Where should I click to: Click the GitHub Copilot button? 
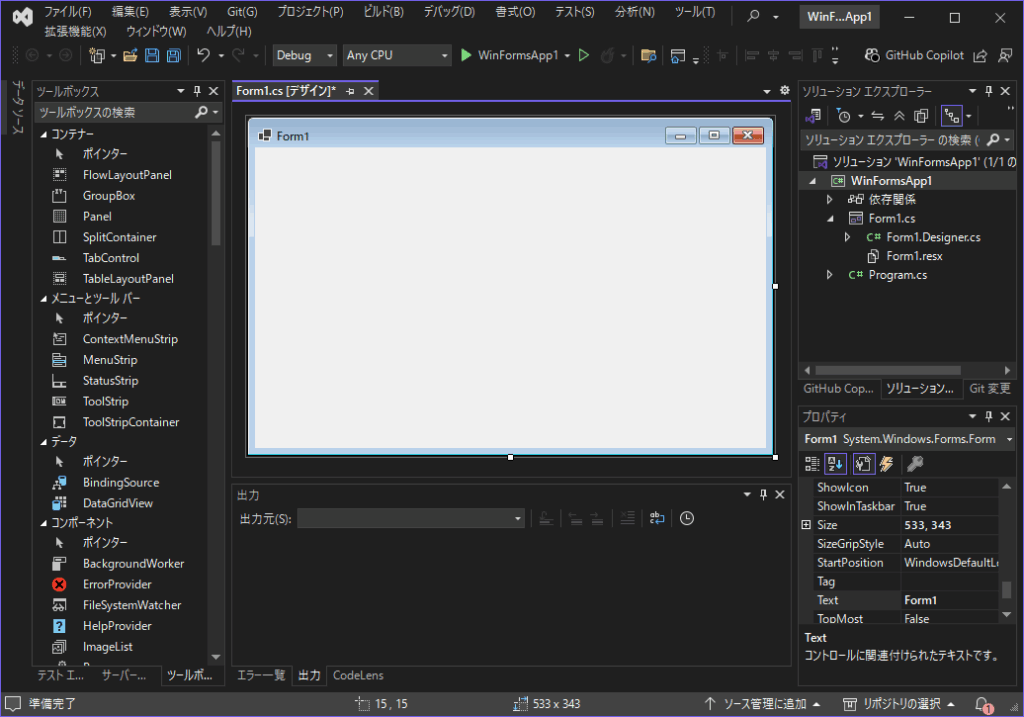(x=914, y=55)
